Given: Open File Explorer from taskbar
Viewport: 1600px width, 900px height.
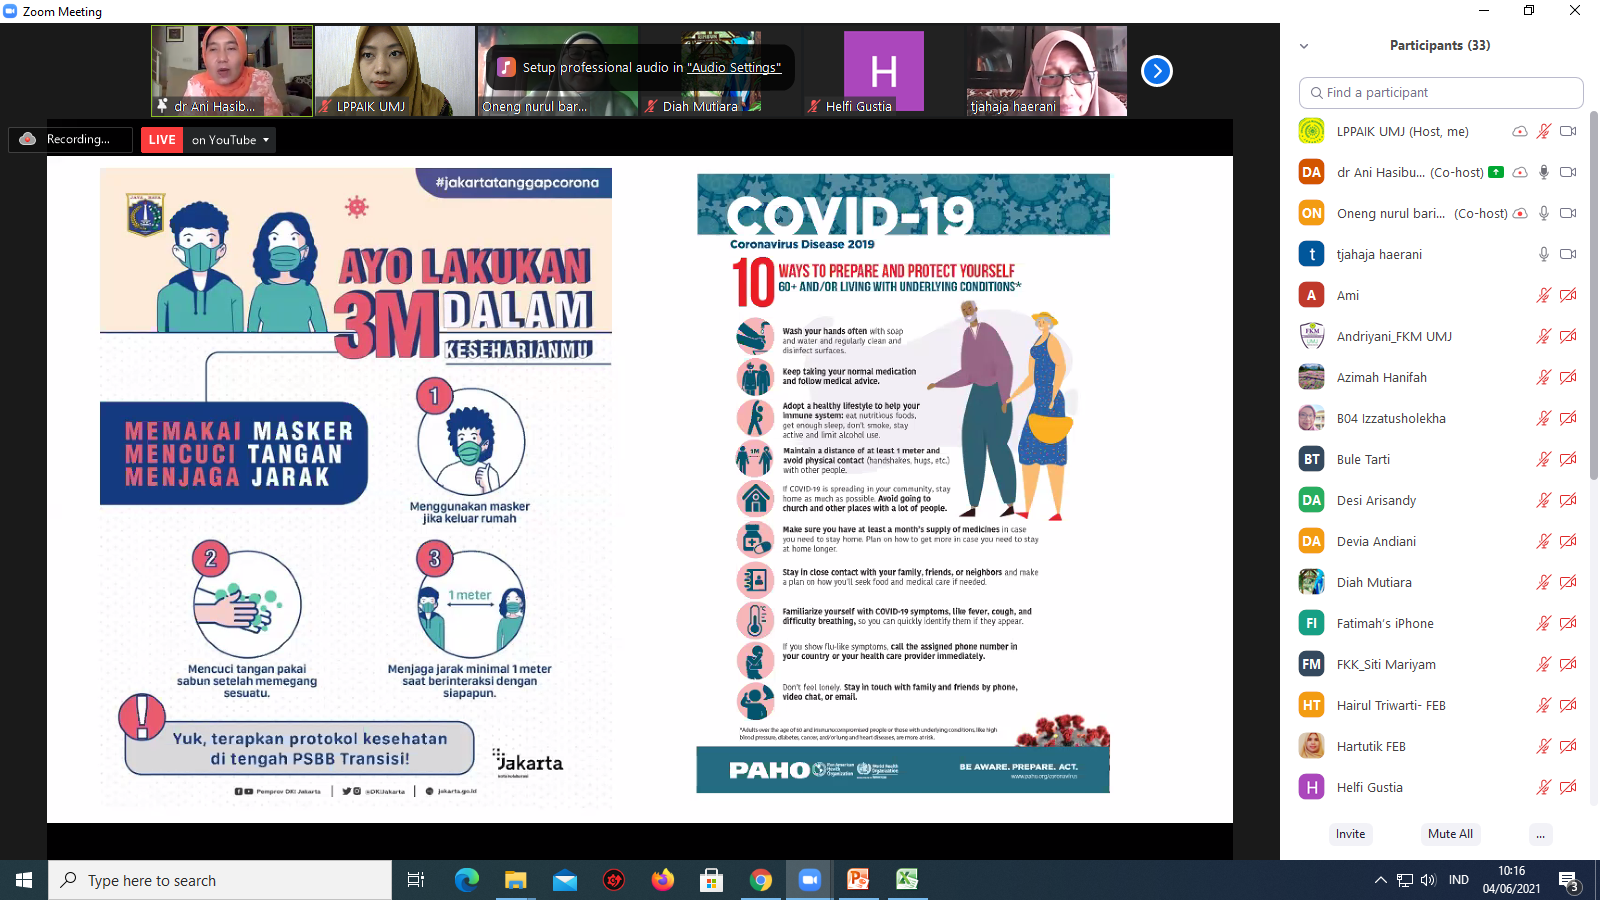Looking at the screenshot, I should [515, 880].
